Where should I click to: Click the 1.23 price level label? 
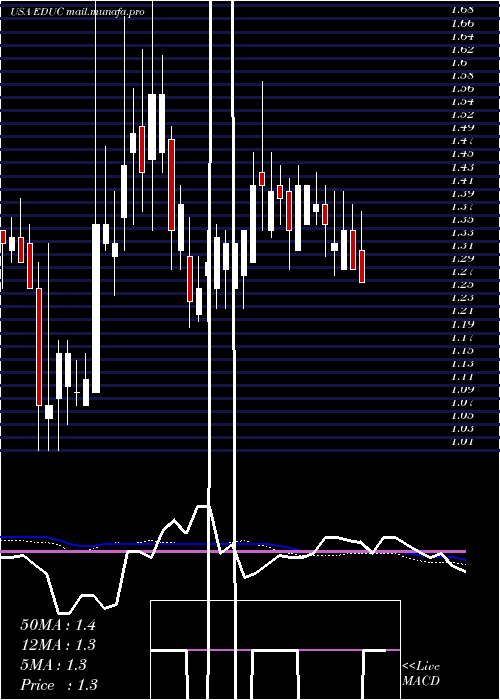[x=462, y=298]
